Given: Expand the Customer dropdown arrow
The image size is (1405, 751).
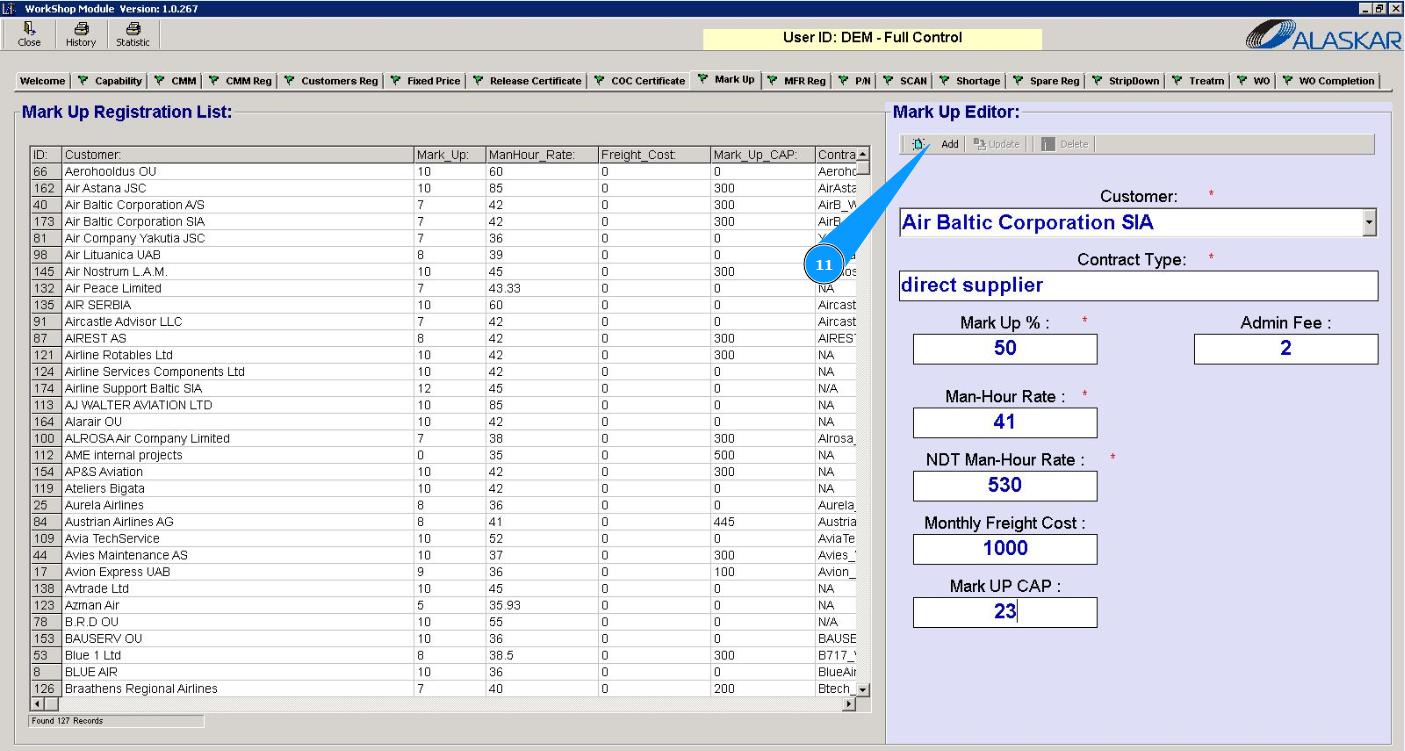Looking at the screenshot, I should [1369, 223].
